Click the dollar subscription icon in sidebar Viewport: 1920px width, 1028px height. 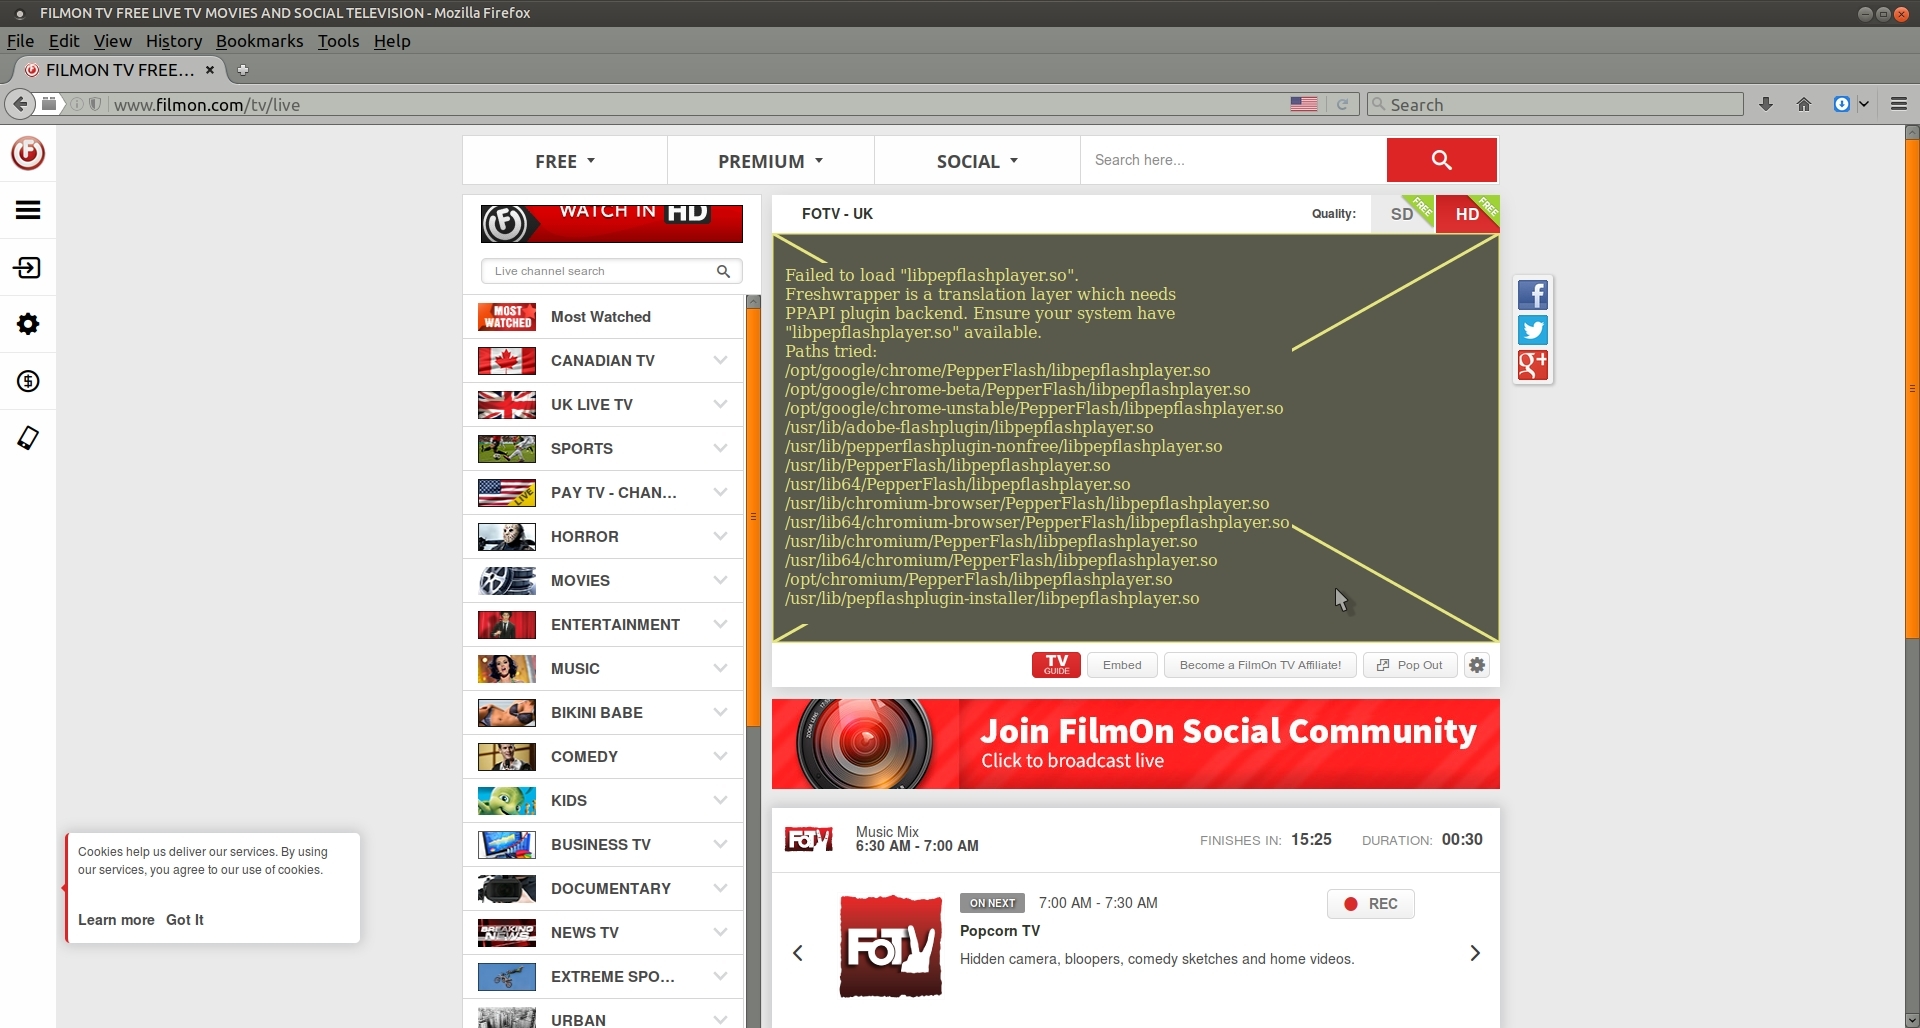(x=28, y=381)
